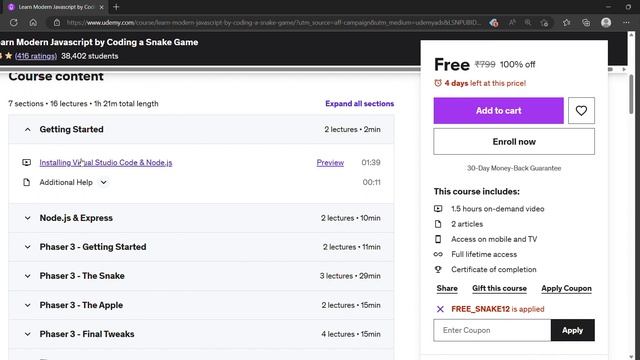Add course to wishlist heart icon
Image resolution: width=640 pixels, height=360 pixels.
point(581,111)
